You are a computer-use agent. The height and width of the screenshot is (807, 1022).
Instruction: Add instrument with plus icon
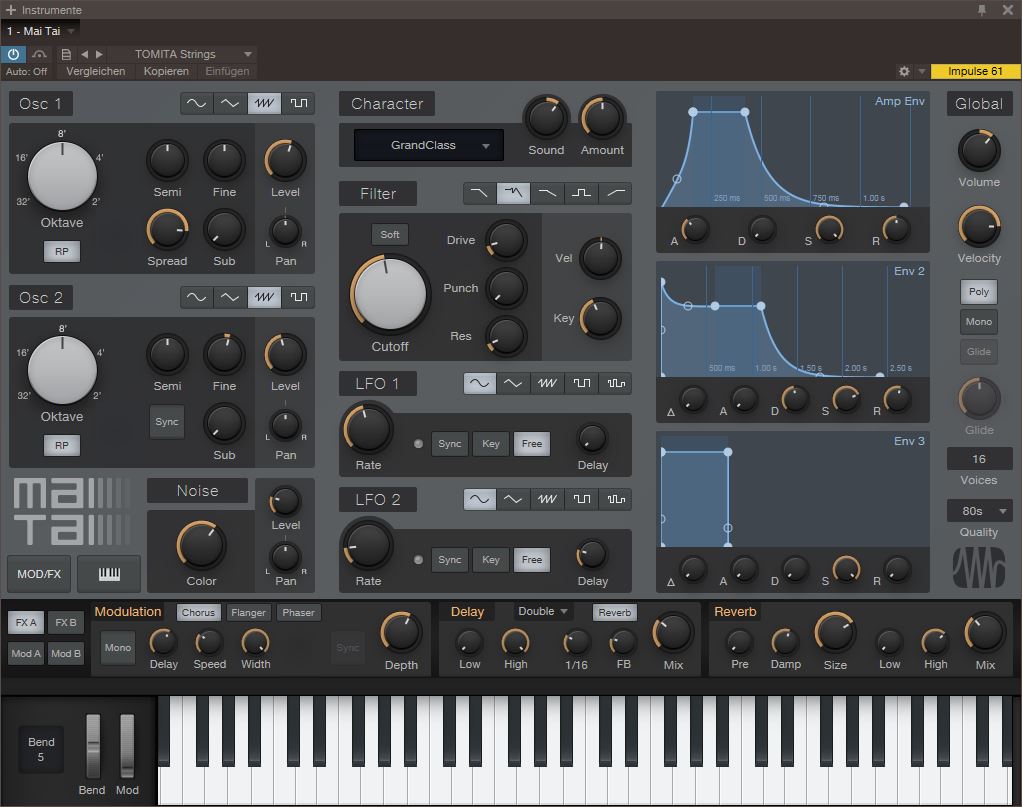click(10, 10)
